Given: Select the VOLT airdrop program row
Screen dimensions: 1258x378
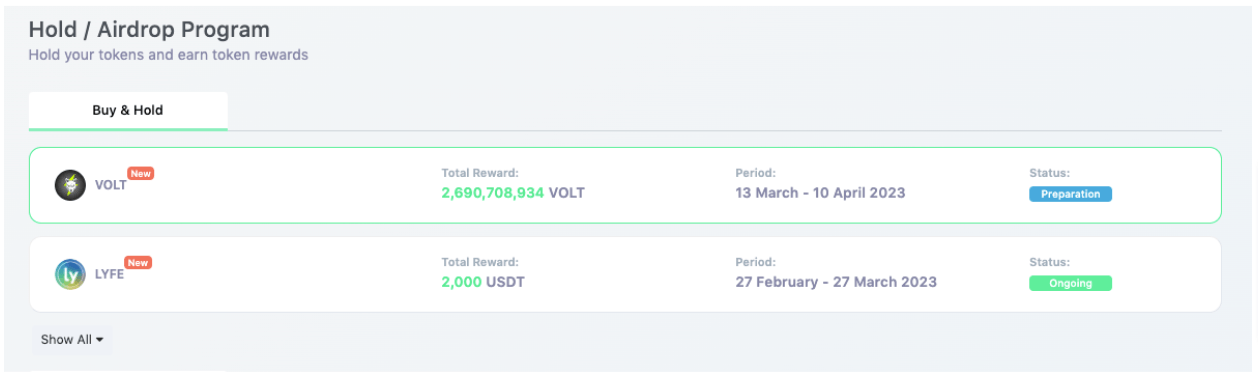Looking at the screenshot, I should (x=625, y=185).
